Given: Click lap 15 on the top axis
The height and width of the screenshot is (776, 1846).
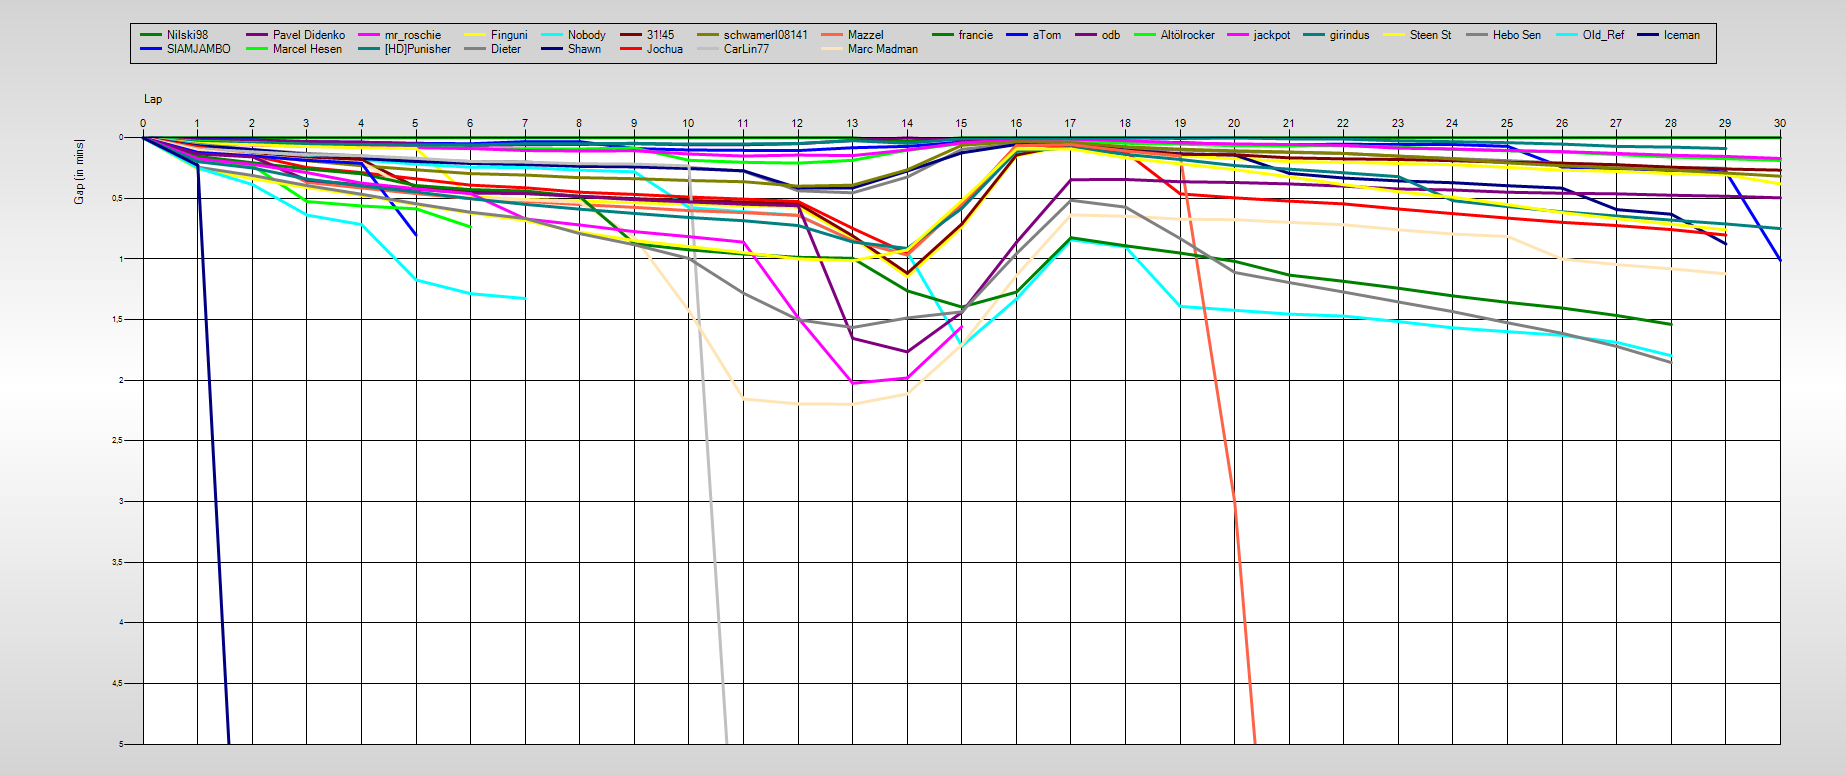Looking at the screenshot, I should click(961, 123).
